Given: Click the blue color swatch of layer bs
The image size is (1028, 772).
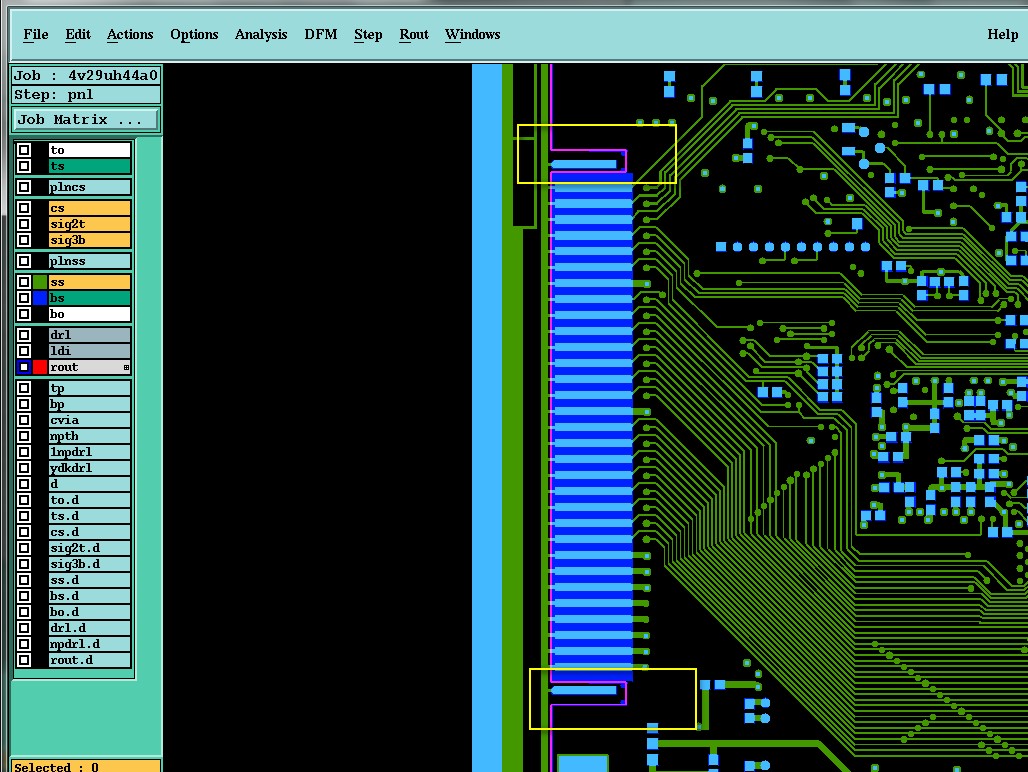Looking at the screenshot, I should click(40, 298).
